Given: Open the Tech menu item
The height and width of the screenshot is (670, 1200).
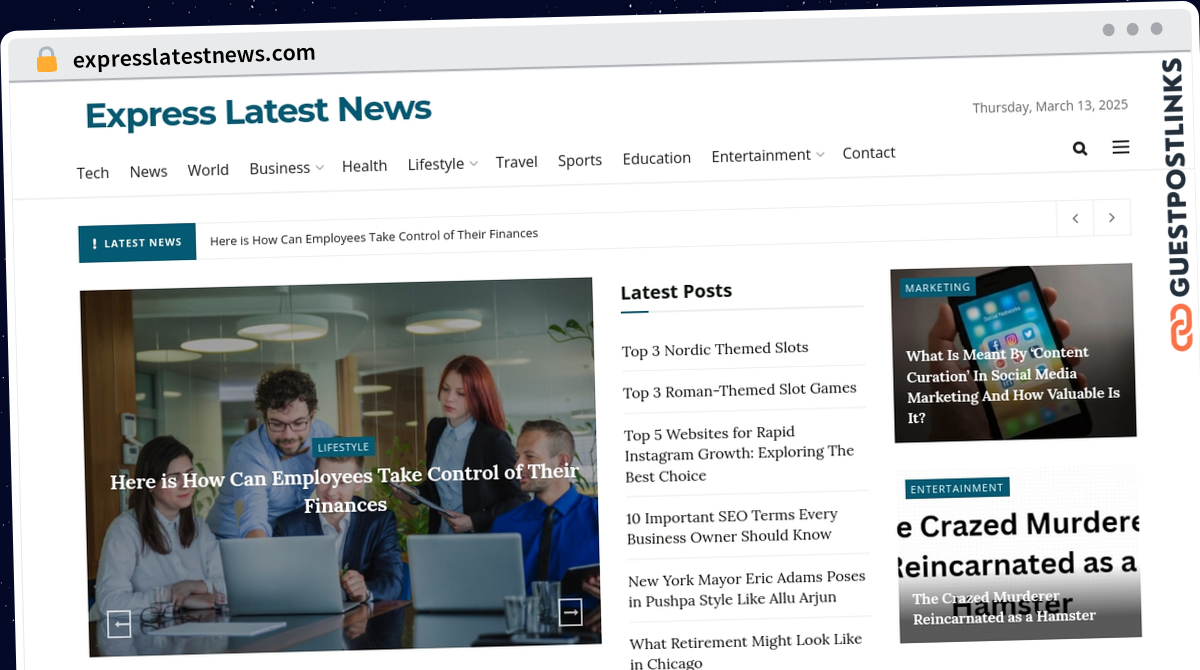Looking at the screenshot, I should click(93, 173).
